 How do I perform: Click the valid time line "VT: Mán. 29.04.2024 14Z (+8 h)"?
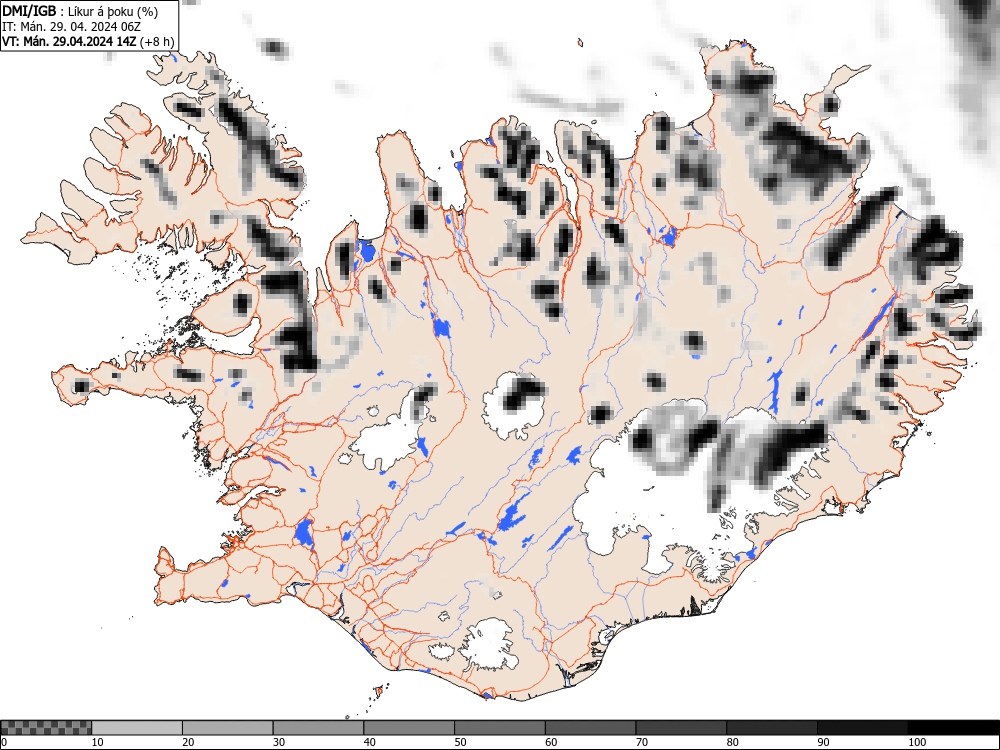[x=87, y=41]
